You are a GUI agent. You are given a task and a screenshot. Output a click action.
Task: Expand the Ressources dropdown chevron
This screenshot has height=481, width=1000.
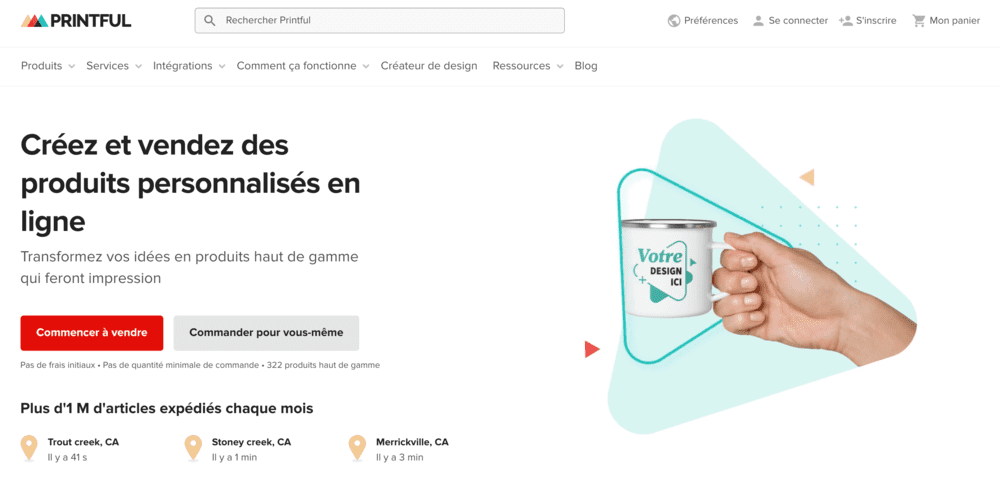pos(559,66)
